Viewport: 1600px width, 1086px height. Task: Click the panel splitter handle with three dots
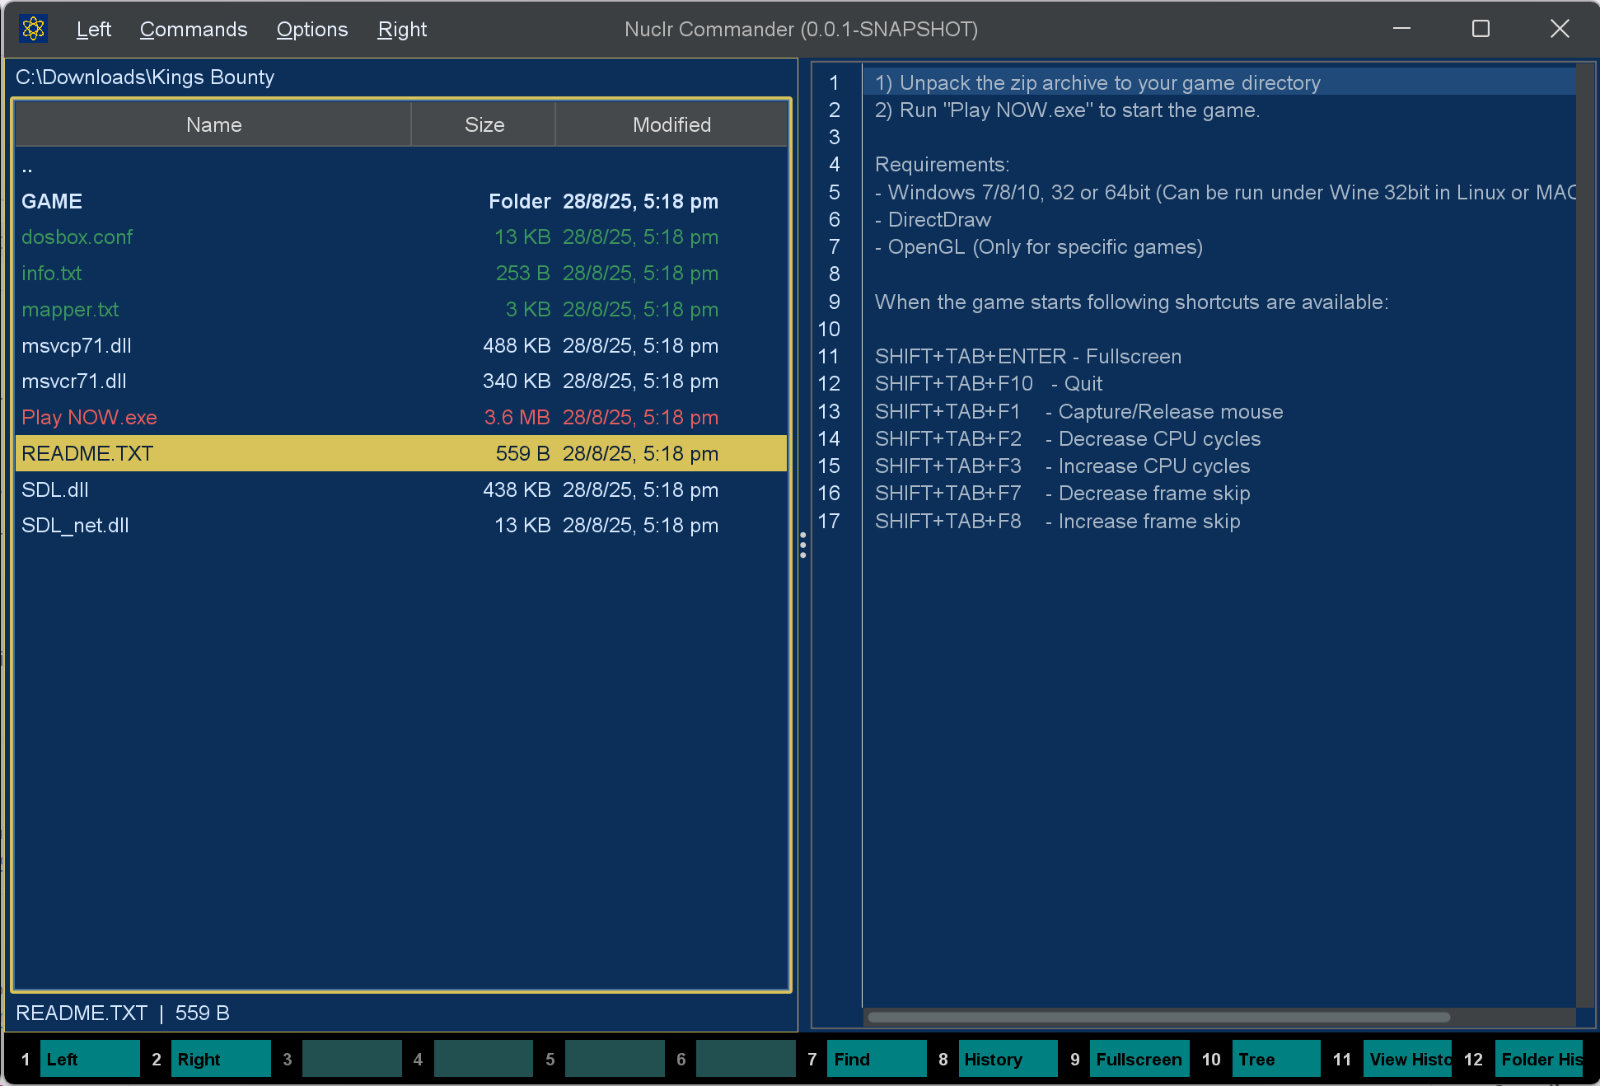point(803,545)
